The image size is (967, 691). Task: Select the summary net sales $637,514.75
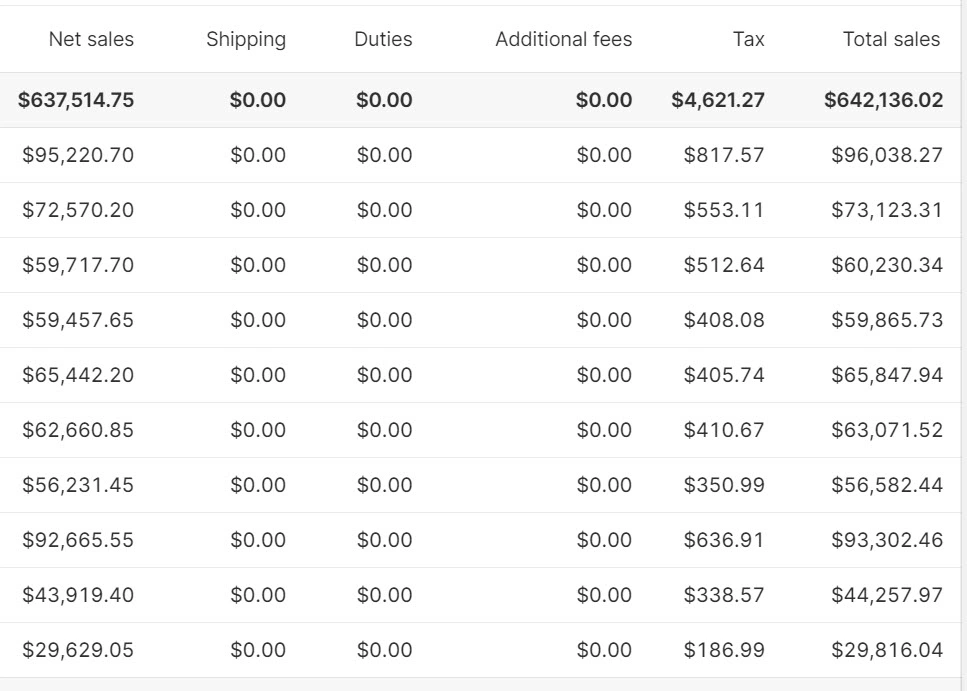(x=76, y=100)
